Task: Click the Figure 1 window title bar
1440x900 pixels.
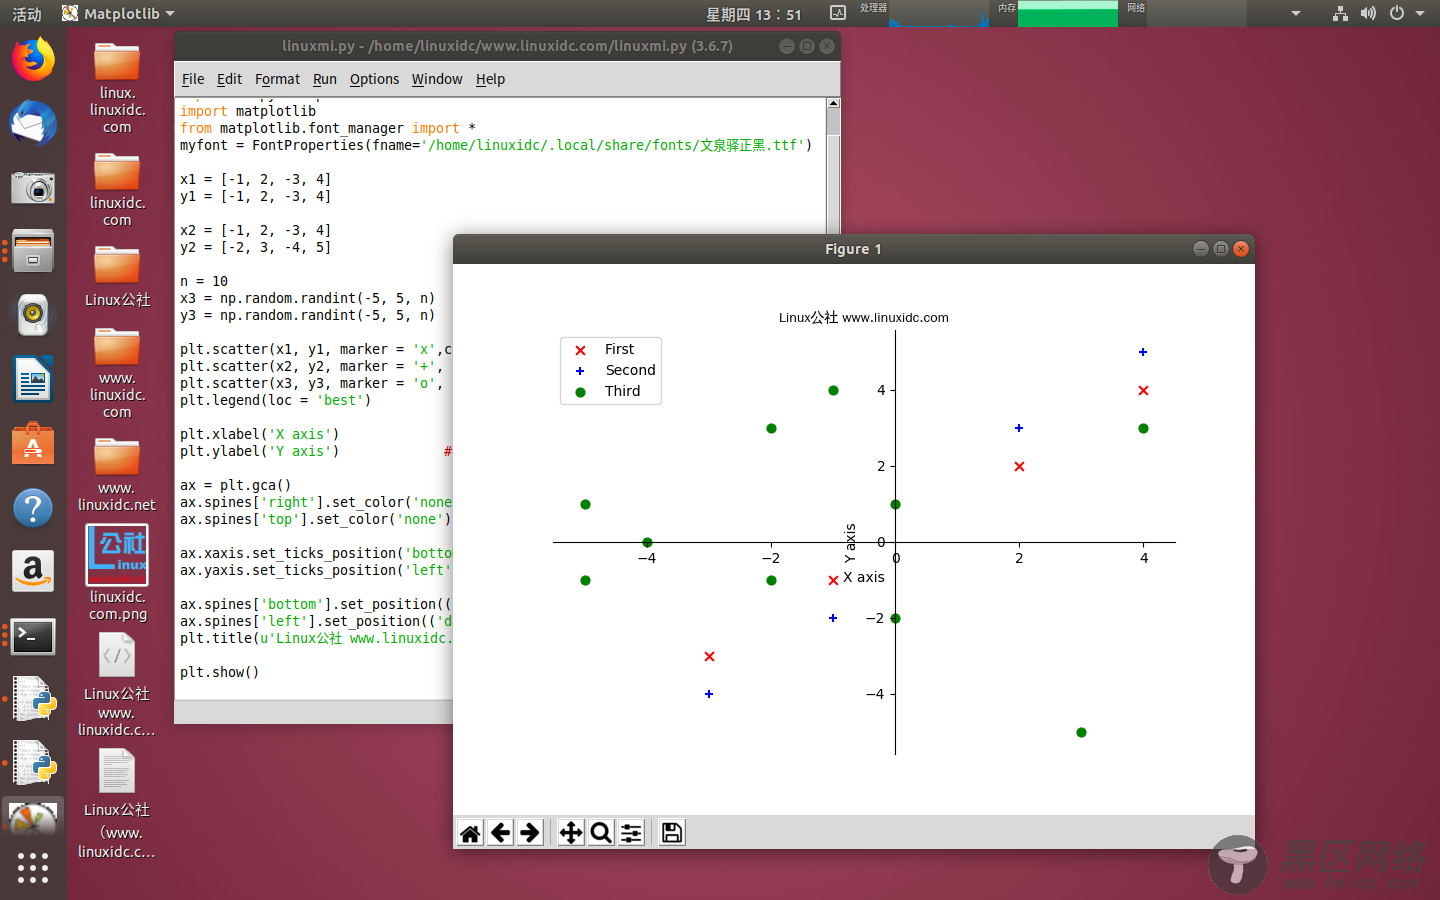Action: tap(853, 249)
